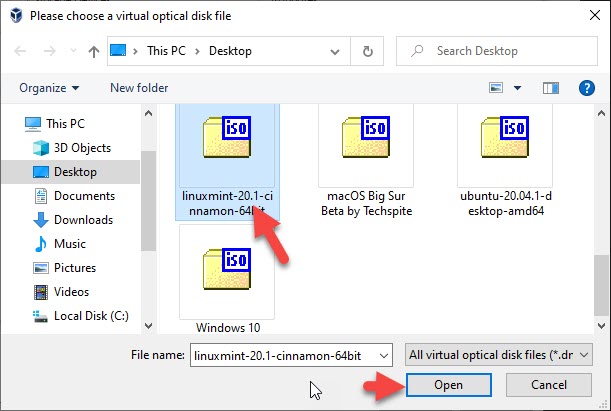Screen dimensions: 611x411
Task: Open Downloads in the navigation pane
Action: [83, 220]
